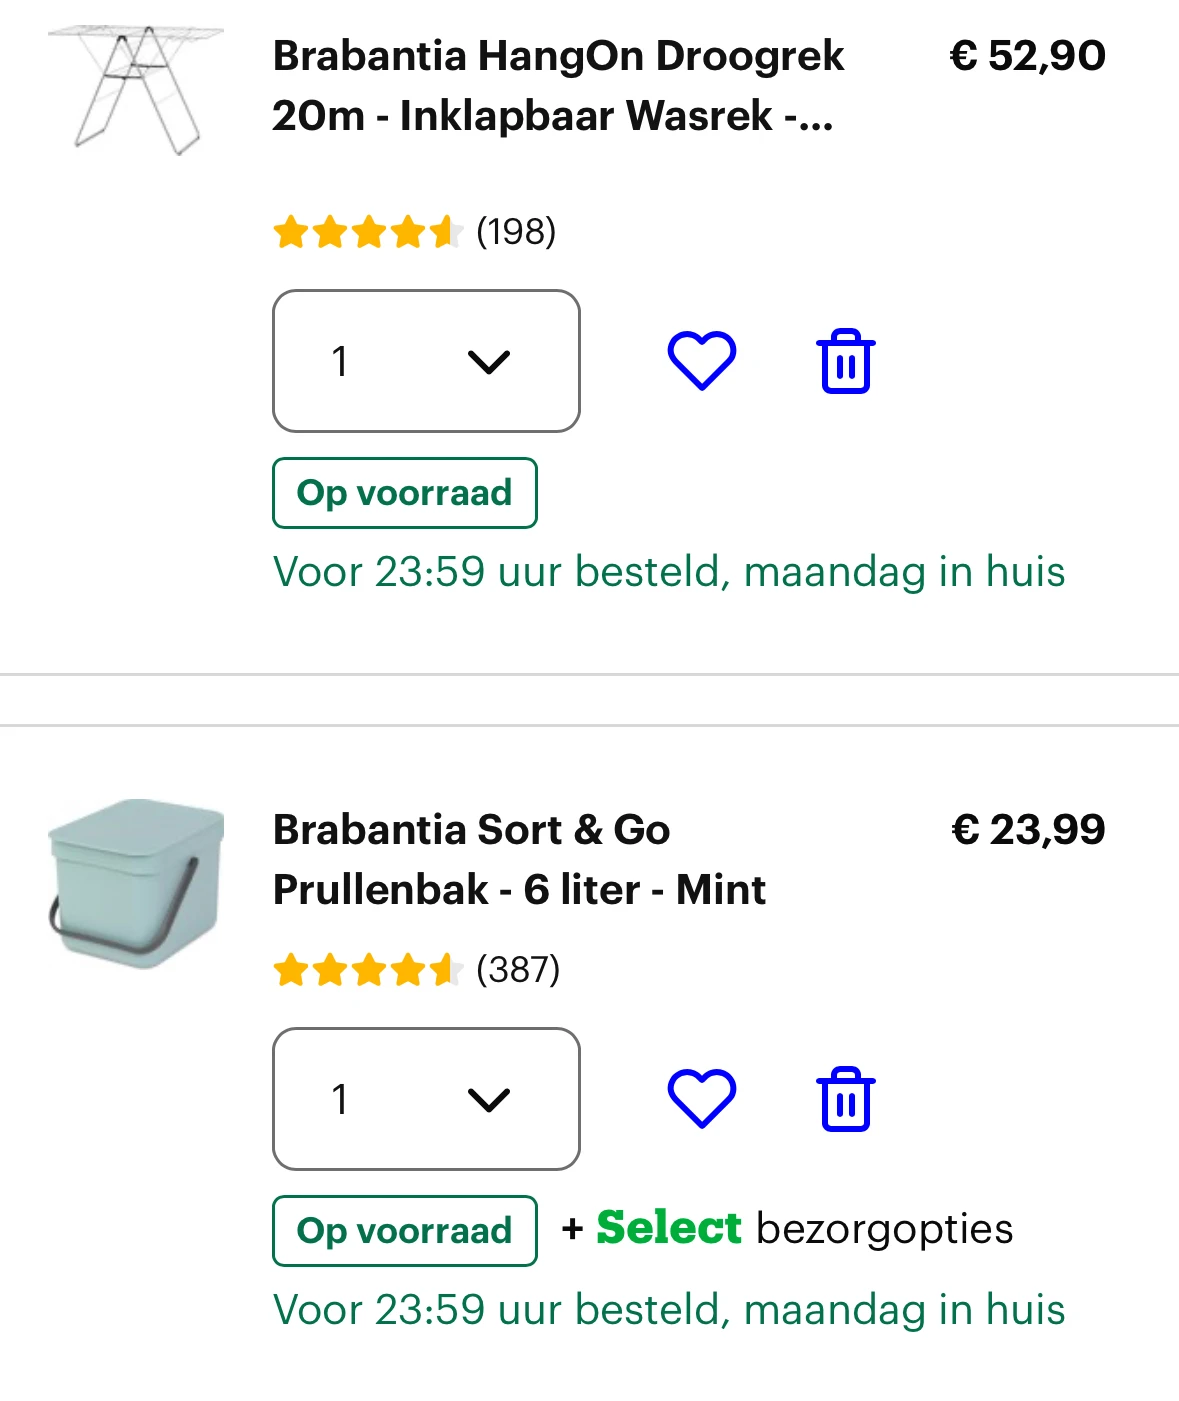The width and height of the screenshot is (1179, 1401).
Task: Open the (387) reviews count
Action: (x=518, y=970)
